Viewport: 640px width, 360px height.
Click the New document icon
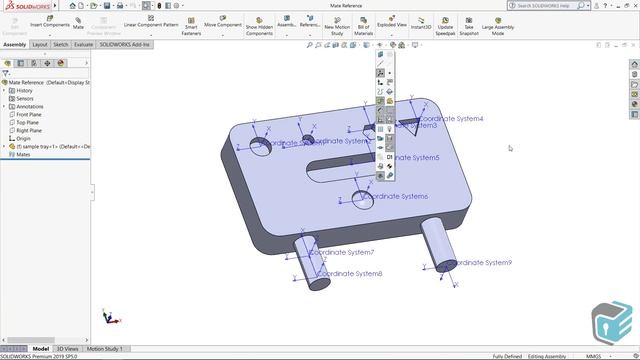point(81,6)
